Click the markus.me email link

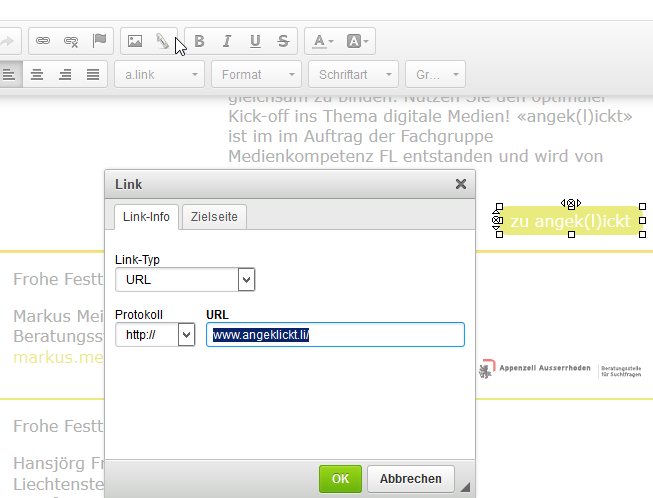coord(58,357)
